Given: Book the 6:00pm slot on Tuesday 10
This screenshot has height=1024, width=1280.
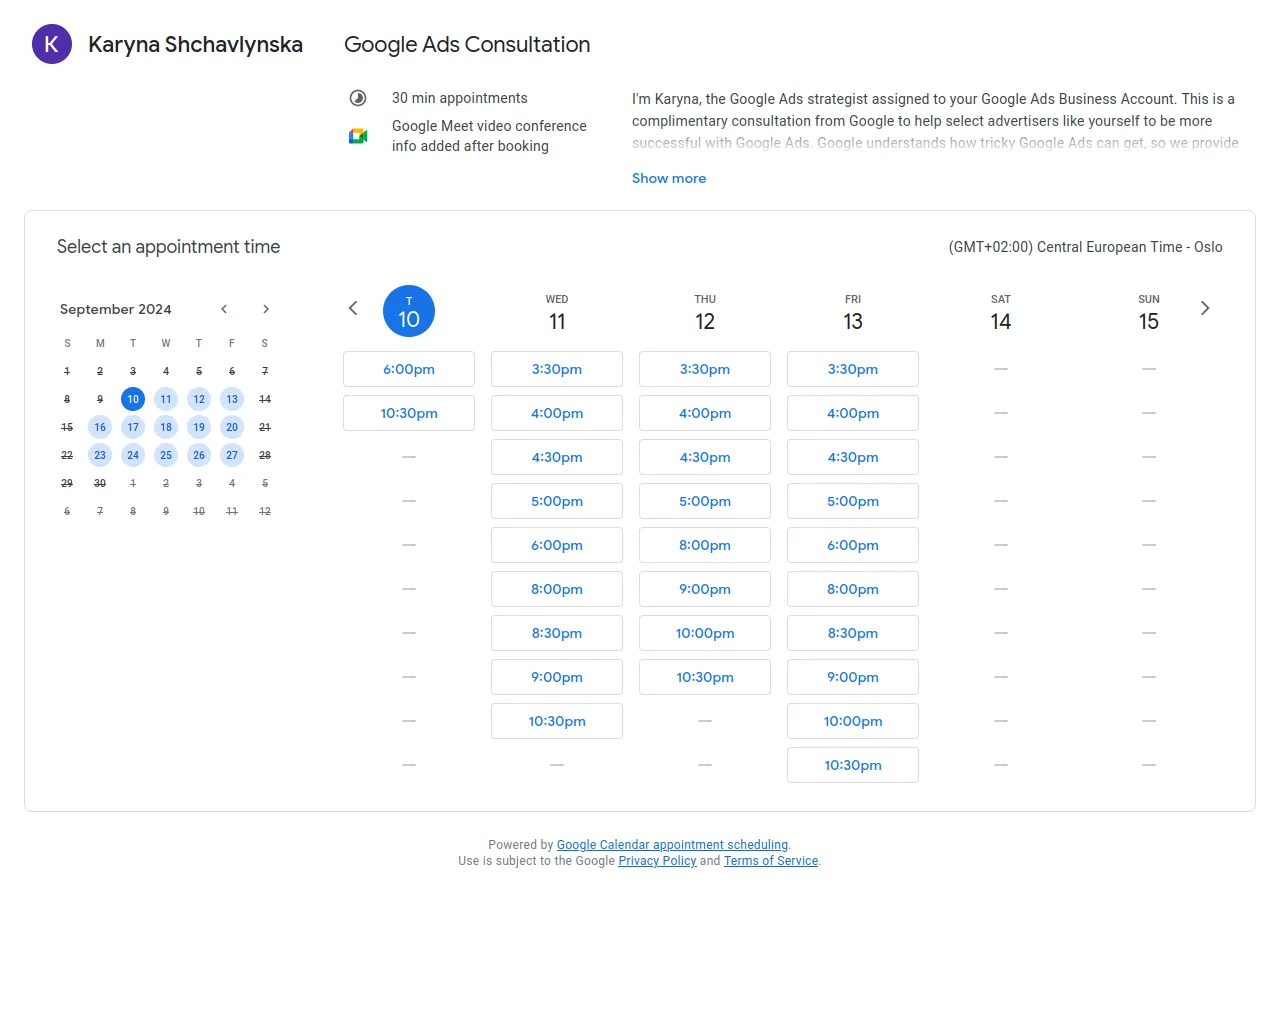Looking at the screenshot, I should click(409, 369).
